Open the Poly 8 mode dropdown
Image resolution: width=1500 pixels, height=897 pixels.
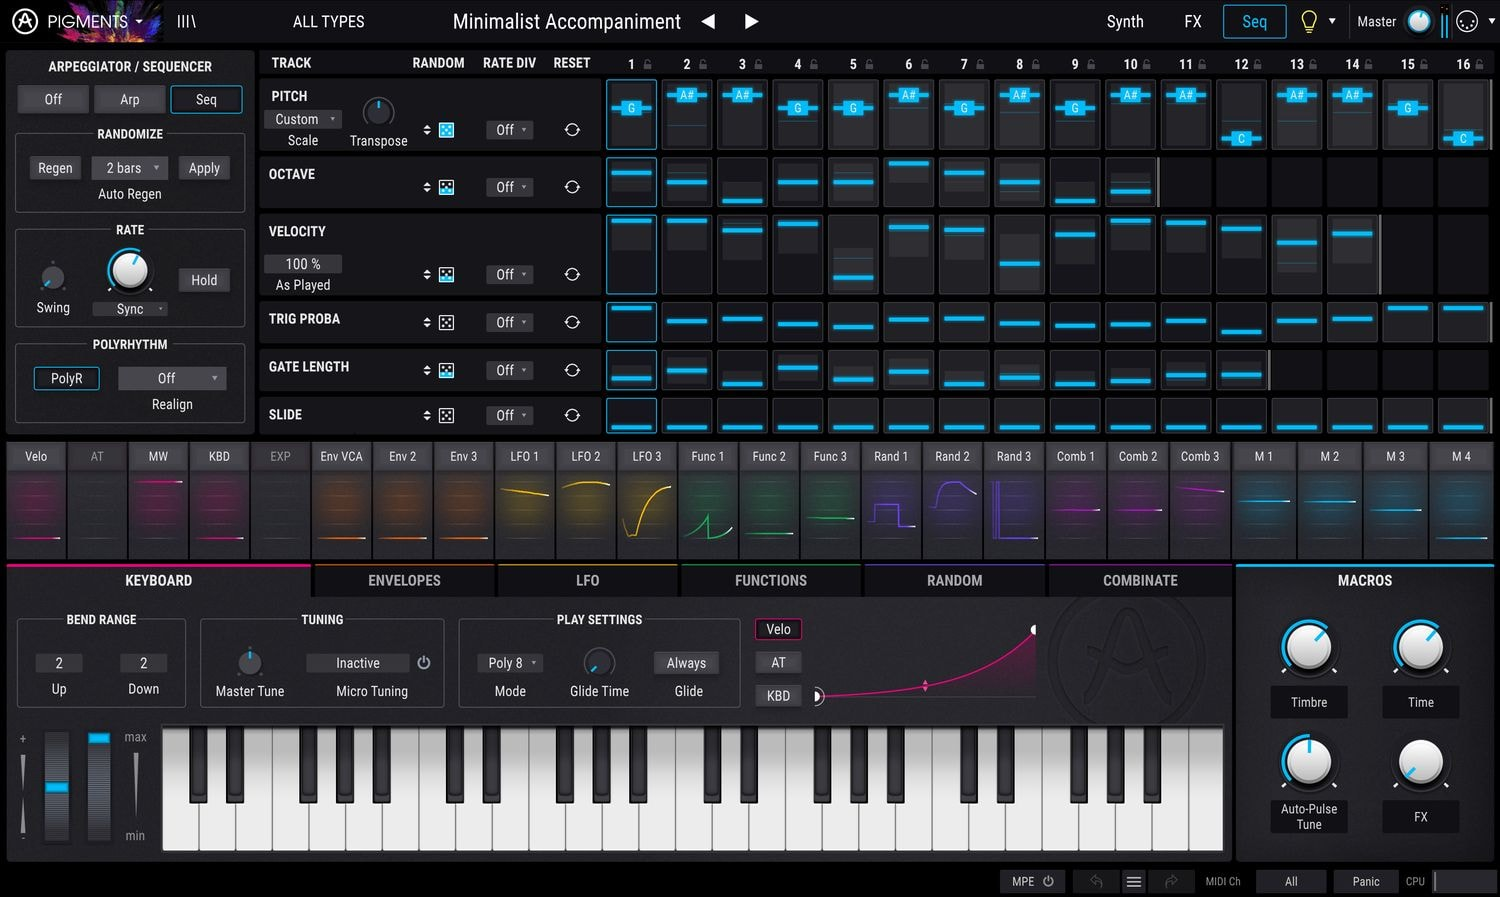click(x=511, y=663)
